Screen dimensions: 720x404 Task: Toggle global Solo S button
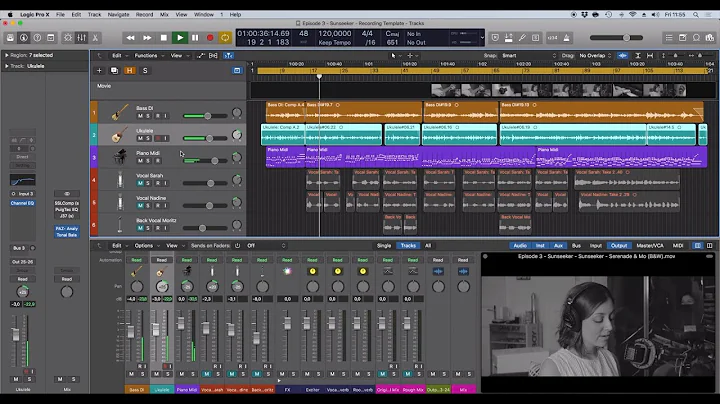(x=145, y=70)
